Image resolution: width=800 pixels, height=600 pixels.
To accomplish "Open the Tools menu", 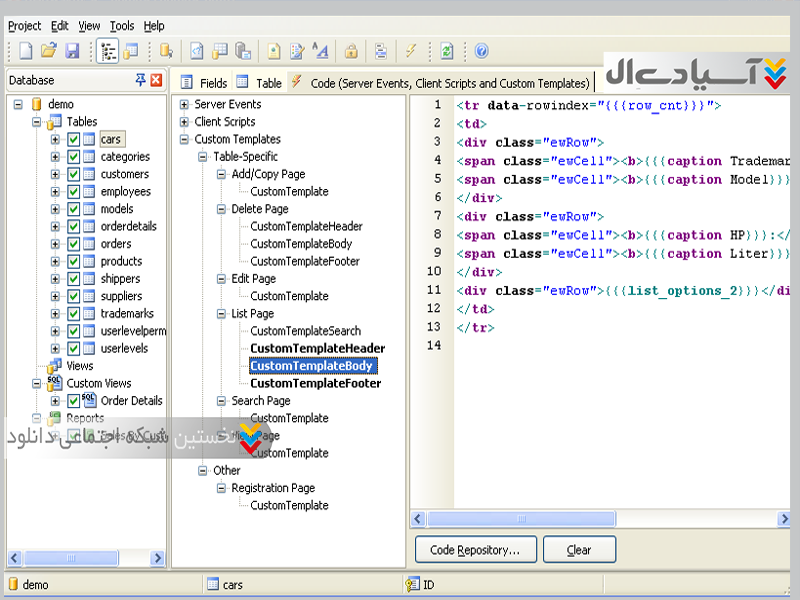I will pos(121,26).
